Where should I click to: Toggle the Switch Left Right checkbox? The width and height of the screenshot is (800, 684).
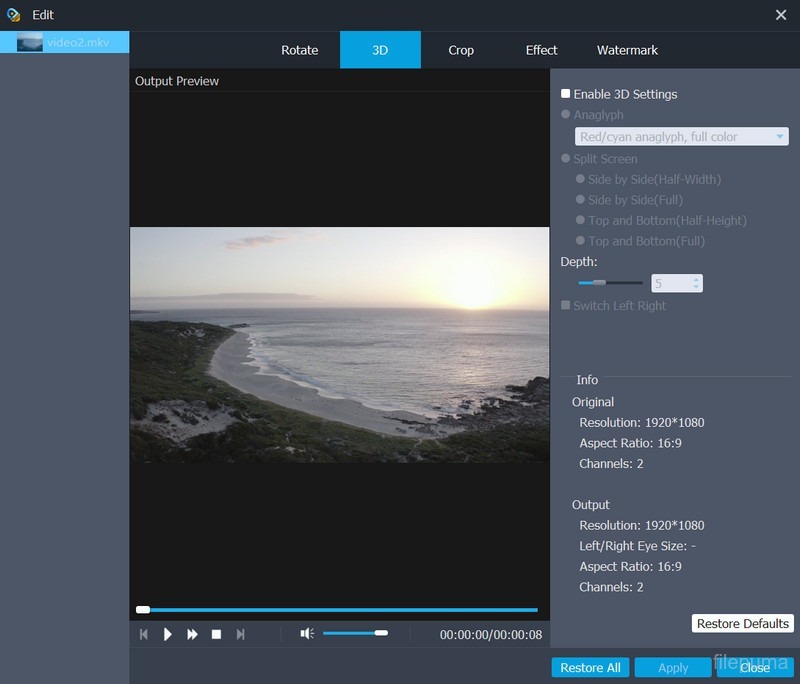point(566,306)
